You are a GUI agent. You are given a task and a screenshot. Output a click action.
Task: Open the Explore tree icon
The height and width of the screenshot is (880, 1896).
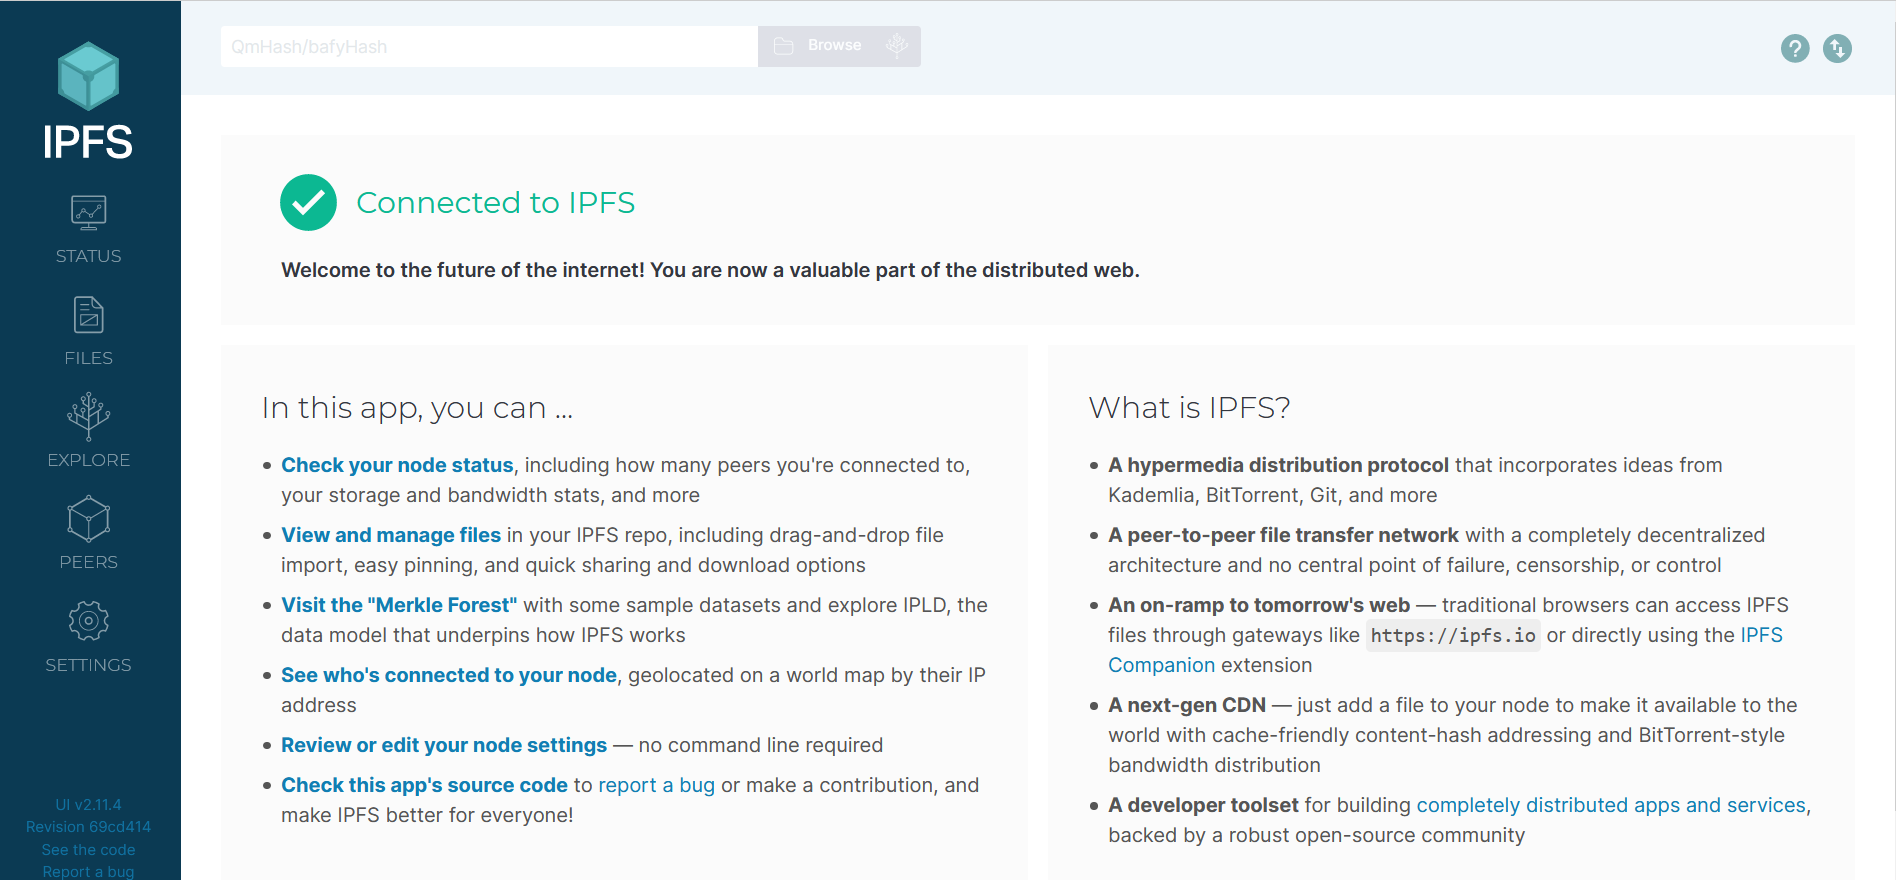(88, 417)
